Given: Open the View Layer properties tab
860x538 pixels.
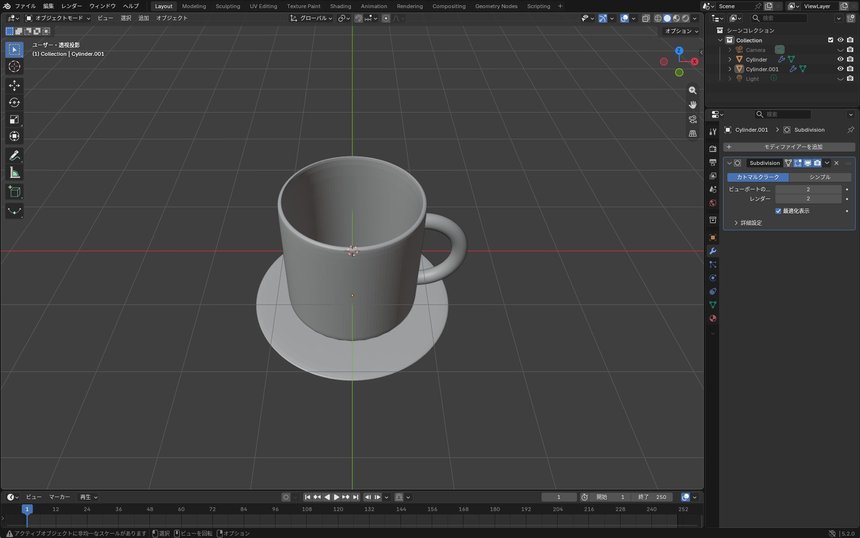Looking at the screenshot, I should (x=712, y=176).
